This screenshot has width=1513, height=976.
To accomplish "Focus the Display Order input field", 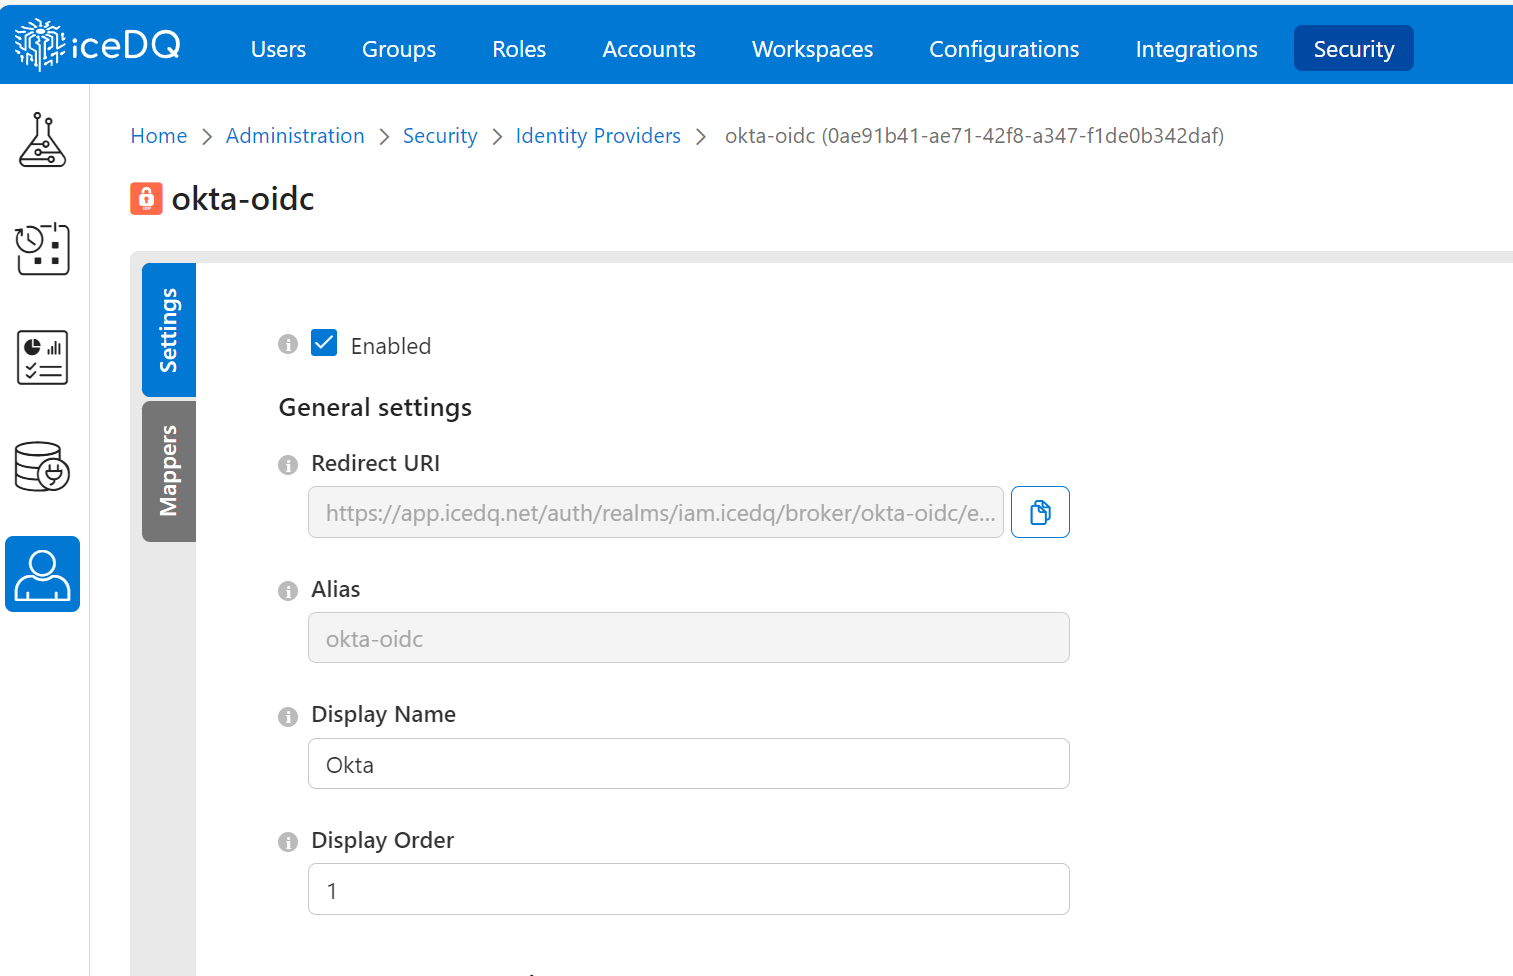I will pyautogui.click(x=688, y=890).
